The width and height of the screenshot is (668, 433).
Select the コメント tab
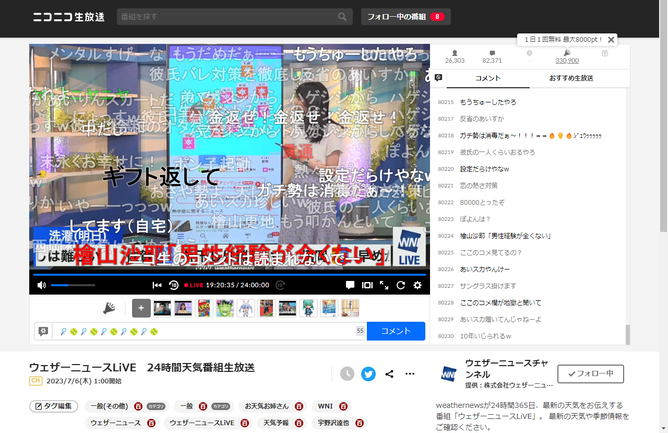click(x=488, y=78)
